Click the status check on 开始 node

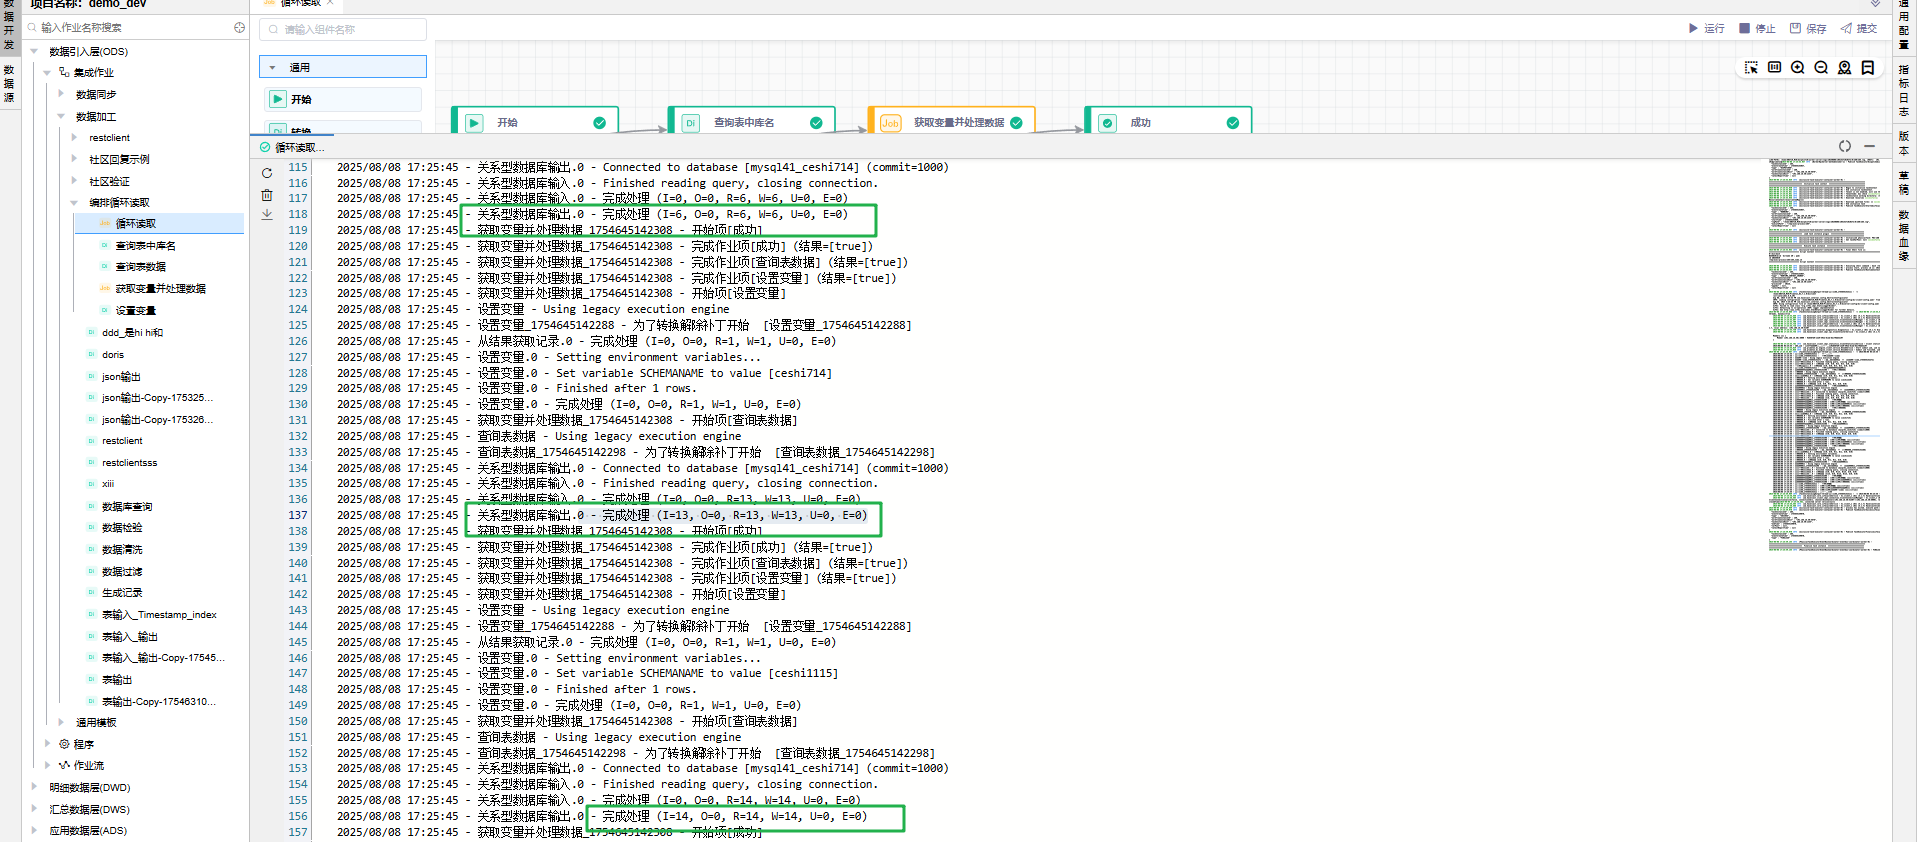(599, 123)
